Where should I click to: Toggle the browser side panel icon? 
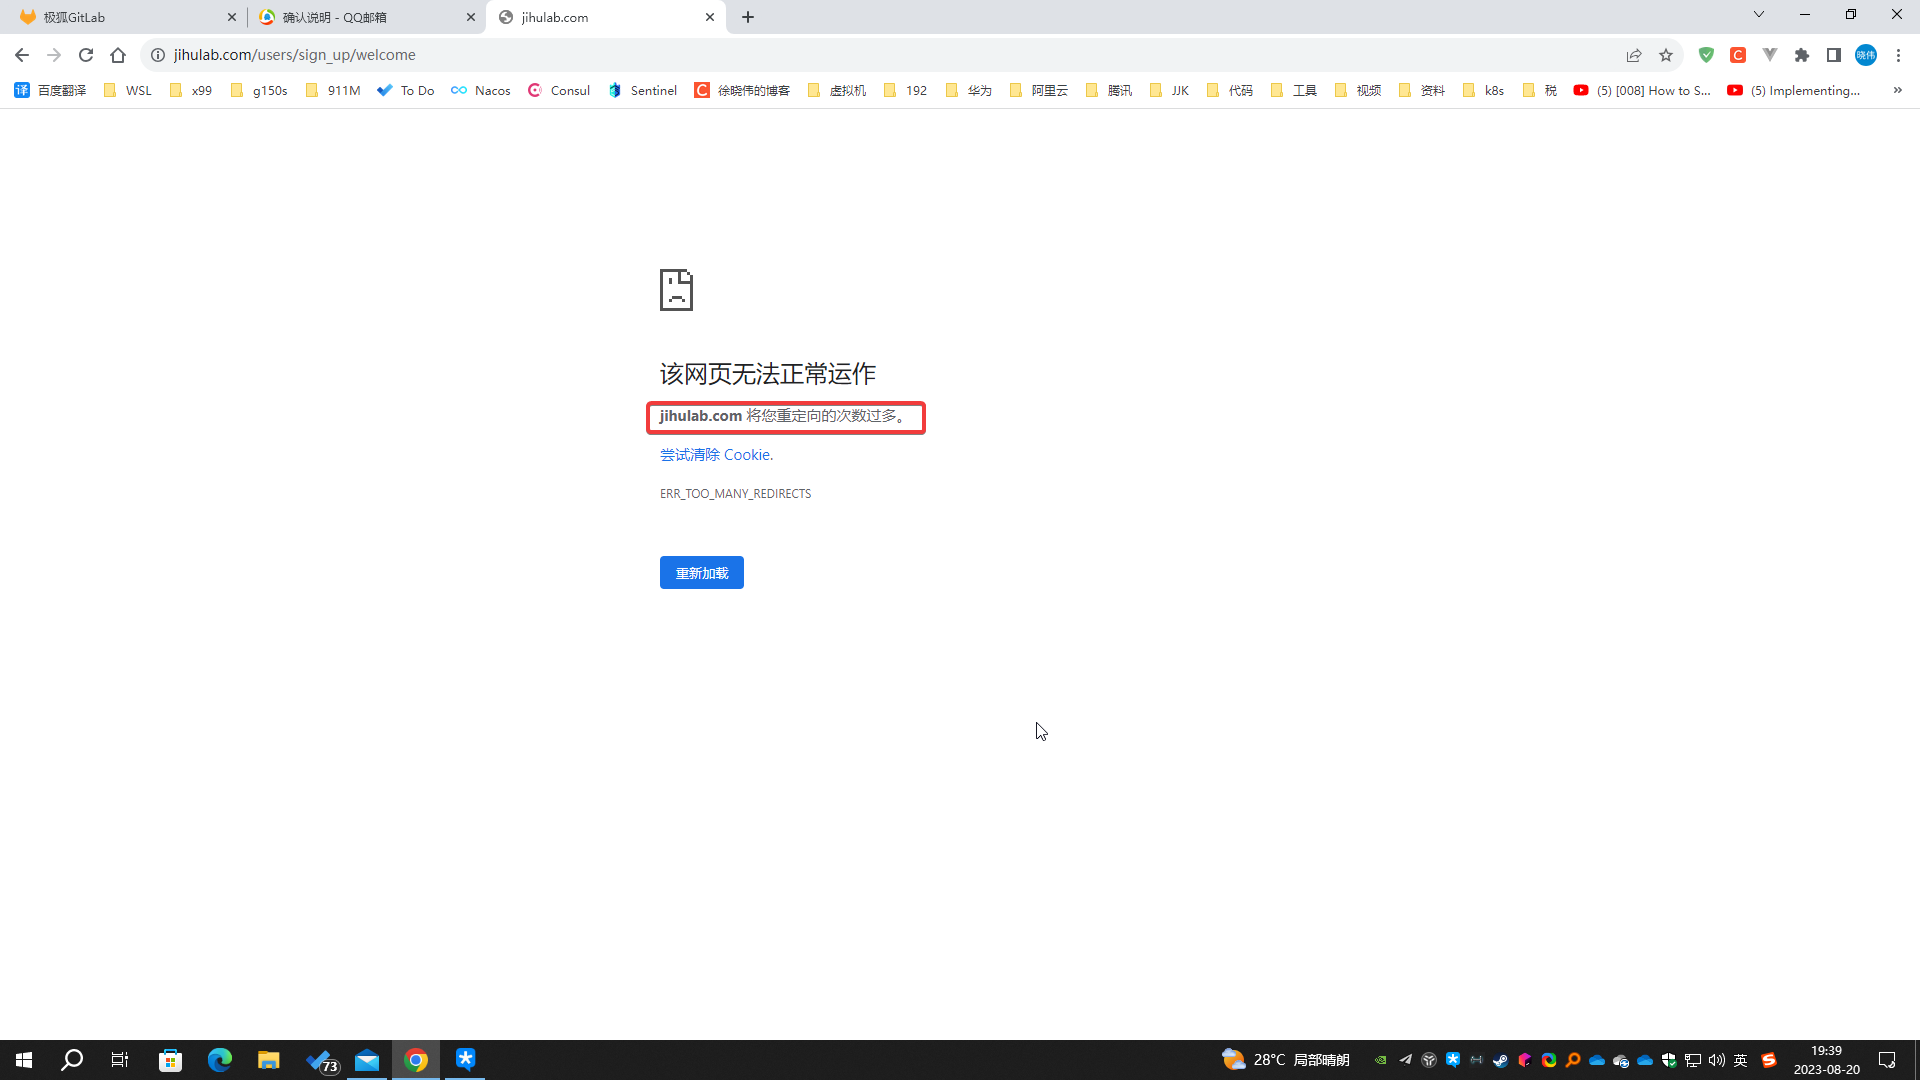point(1834,55)
